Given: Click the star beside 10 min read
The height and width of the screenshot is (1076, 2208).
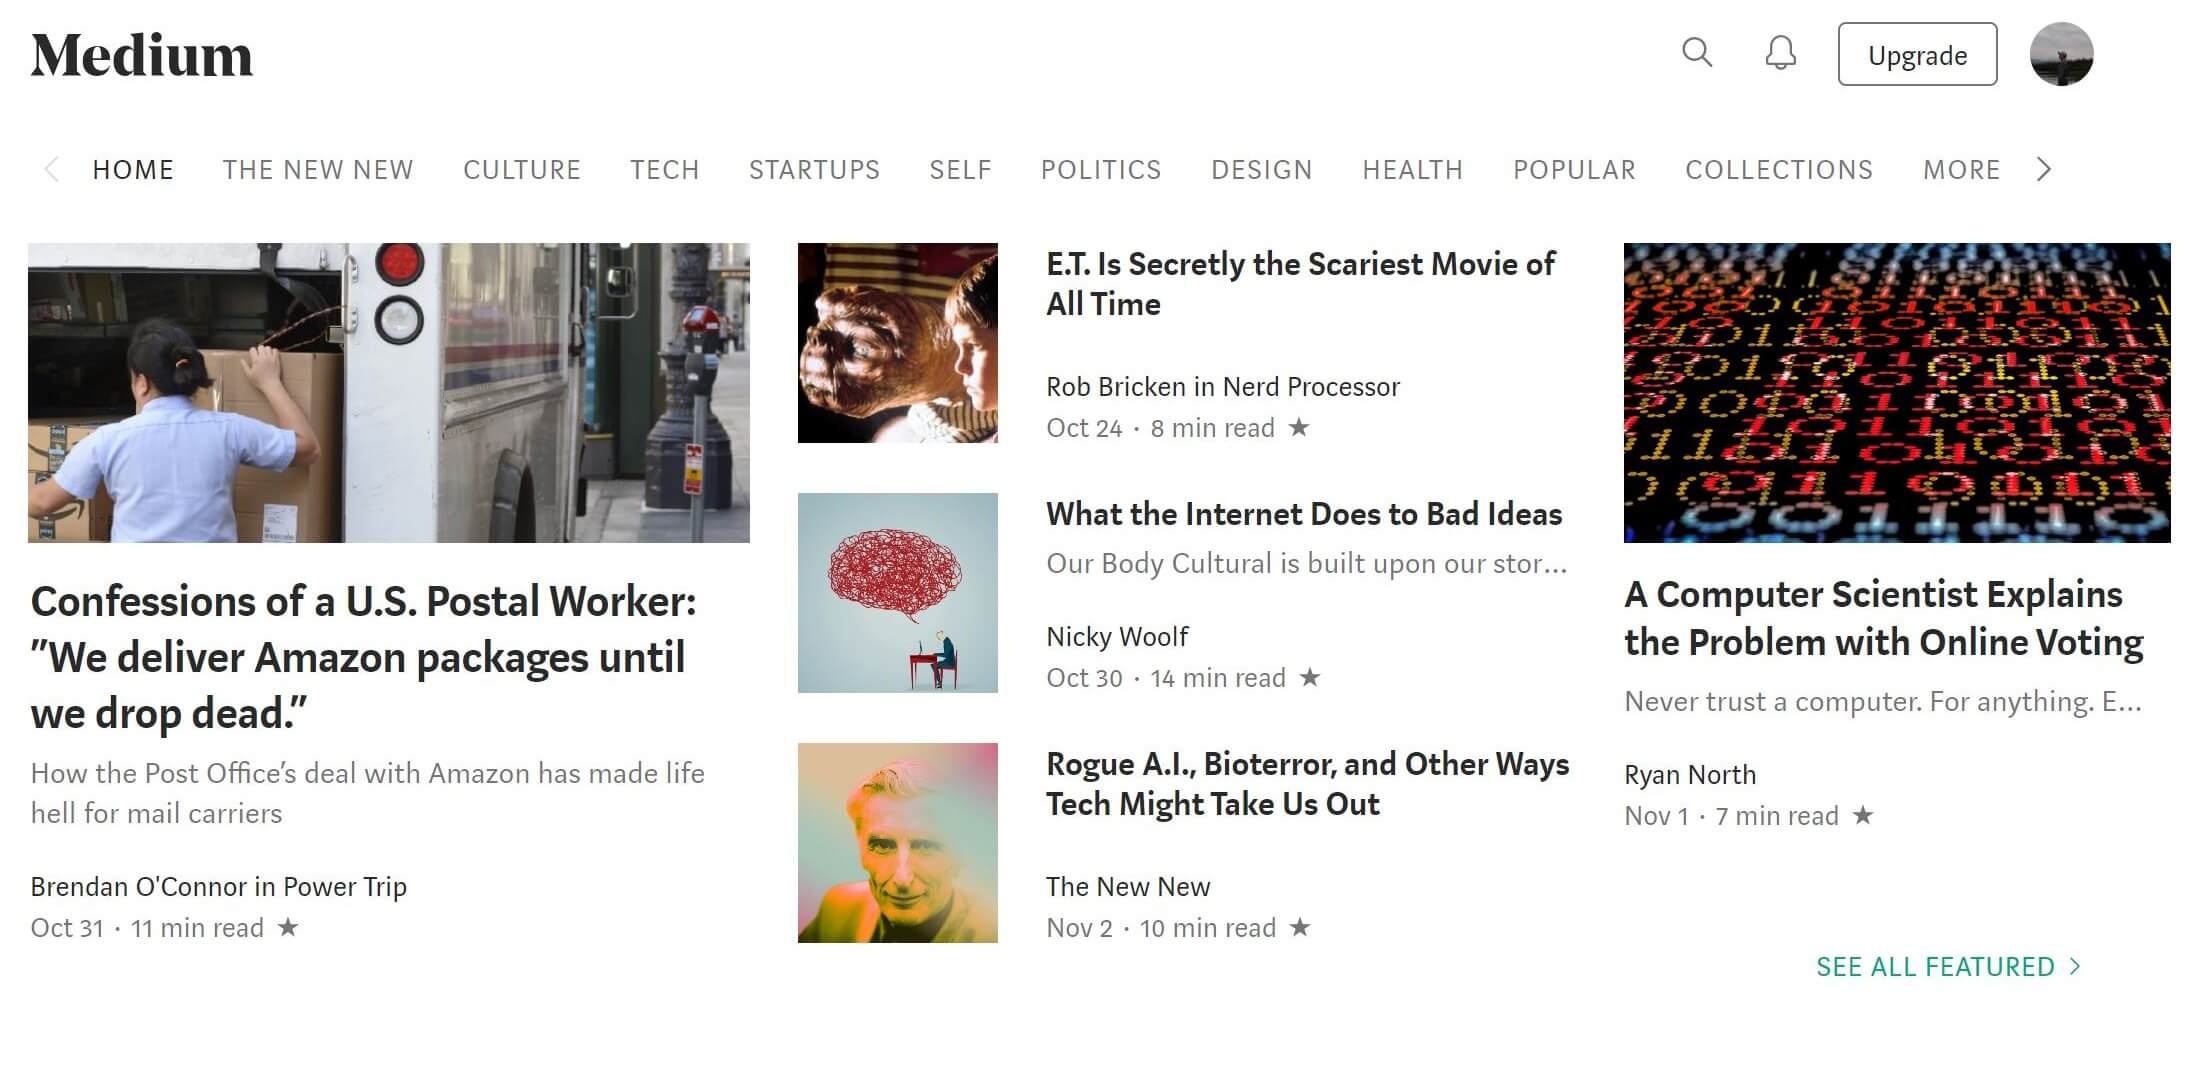Looking at the screenshot, I should 1300,928.
